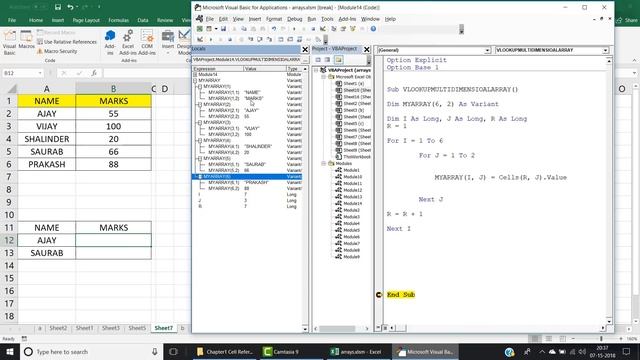Open Properties Window toolbar icon

(343, 29)
